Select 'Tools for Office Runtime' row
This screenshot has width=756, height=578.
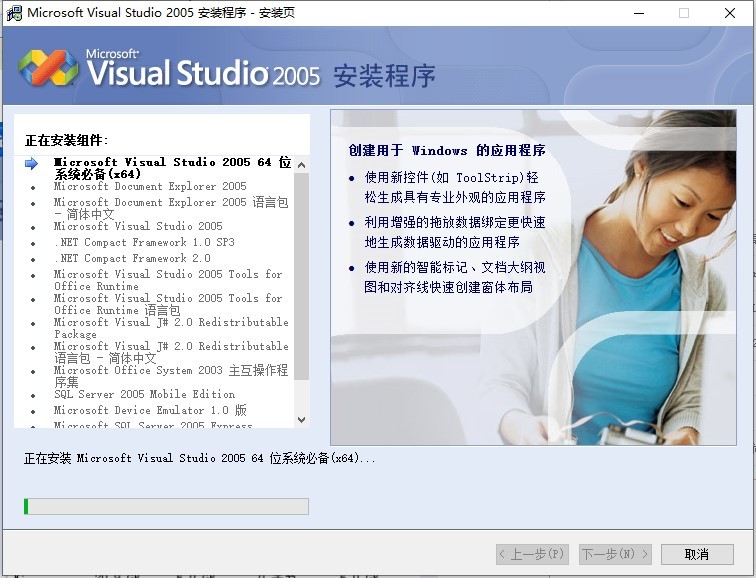[x=168, y=280]
